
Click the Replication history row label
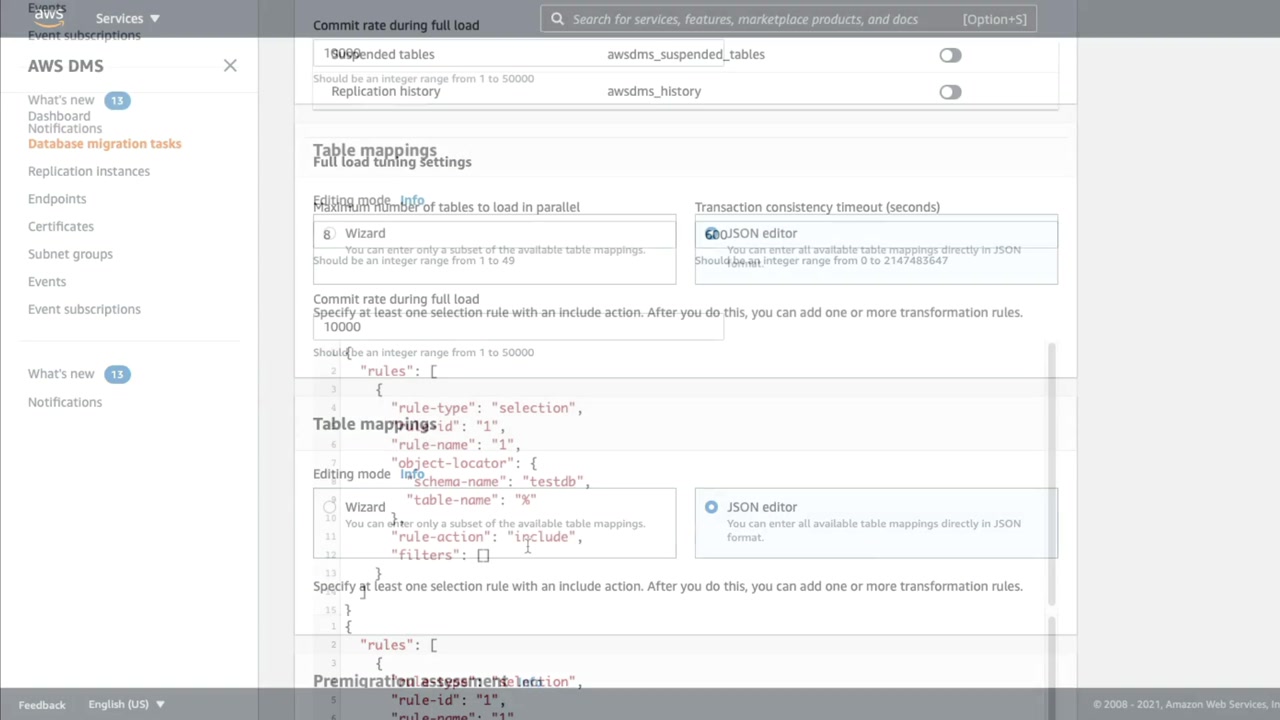tap(386, 91)
